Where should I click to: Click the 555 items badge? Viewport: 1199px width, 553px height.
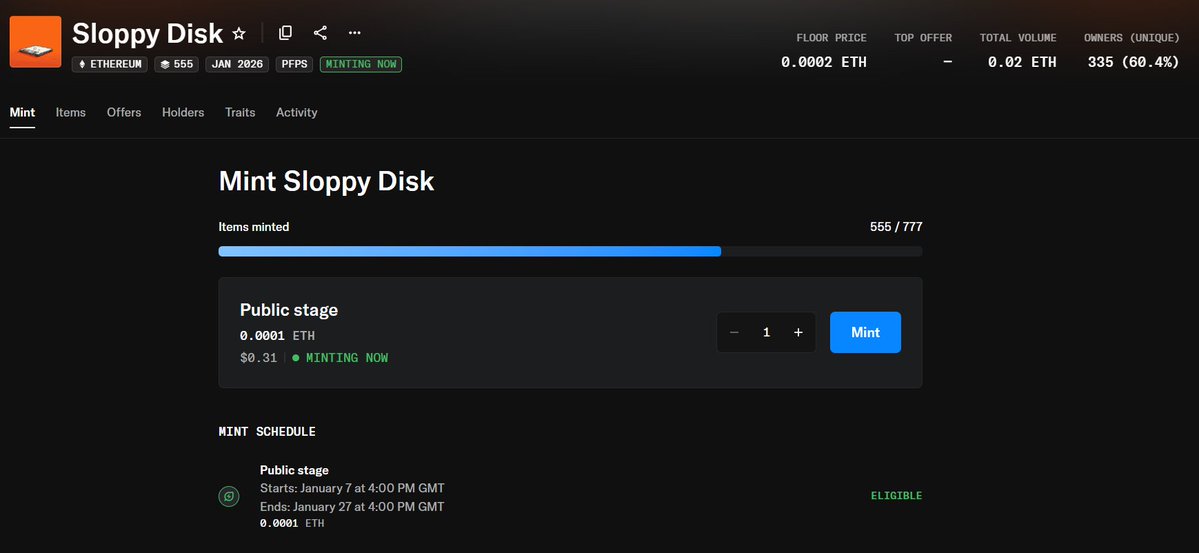pos(177,64)
